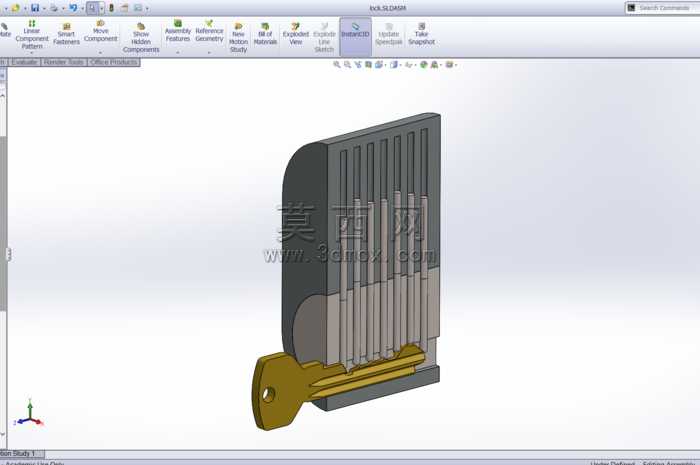Screen dimensions: 700x465
Task: Click the left panel scroll down arrow
Action: point(3,434)
